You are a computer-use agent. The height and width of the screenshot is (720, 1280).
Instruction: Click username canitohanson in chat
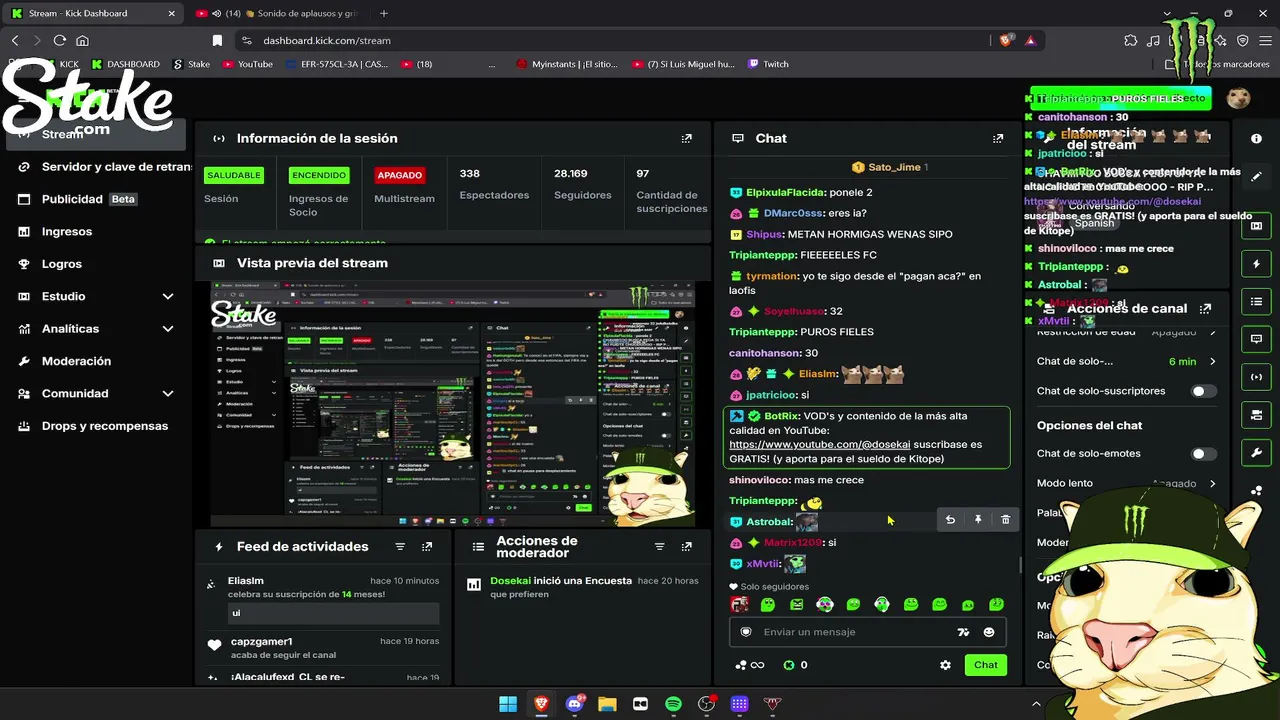(x=765, y=353)
